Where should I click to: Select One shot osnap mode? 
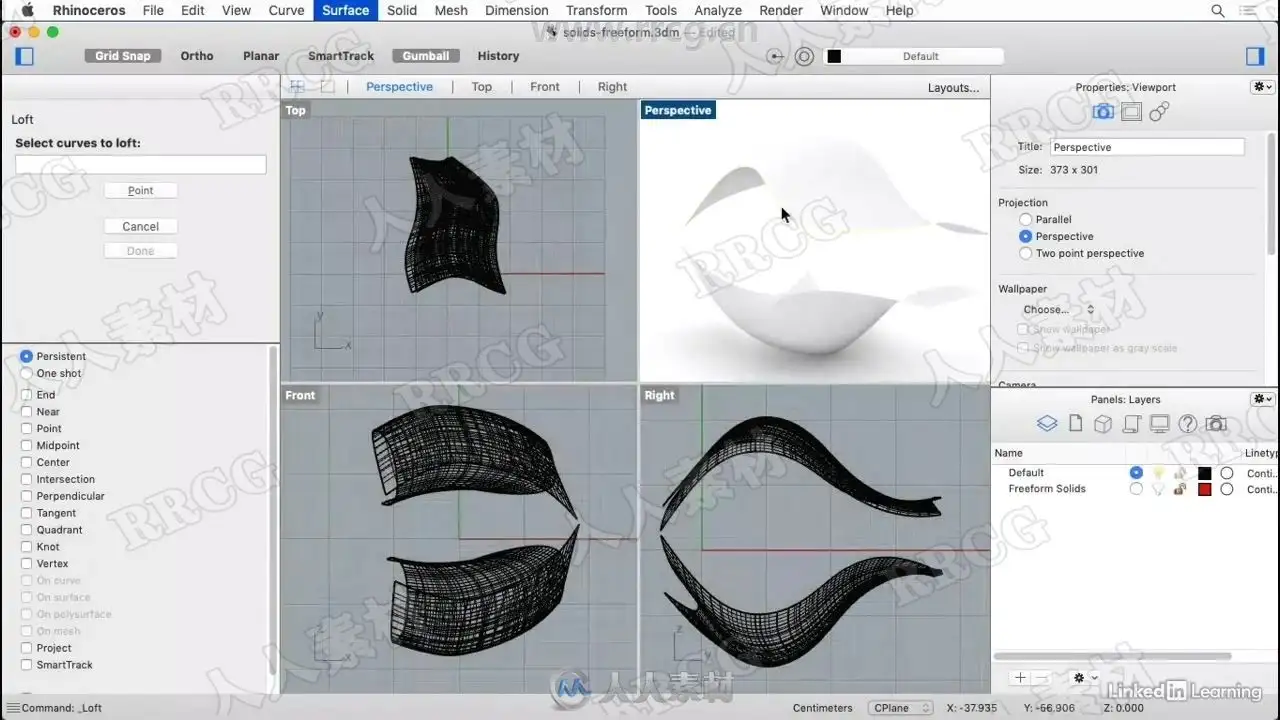[27, 373]
